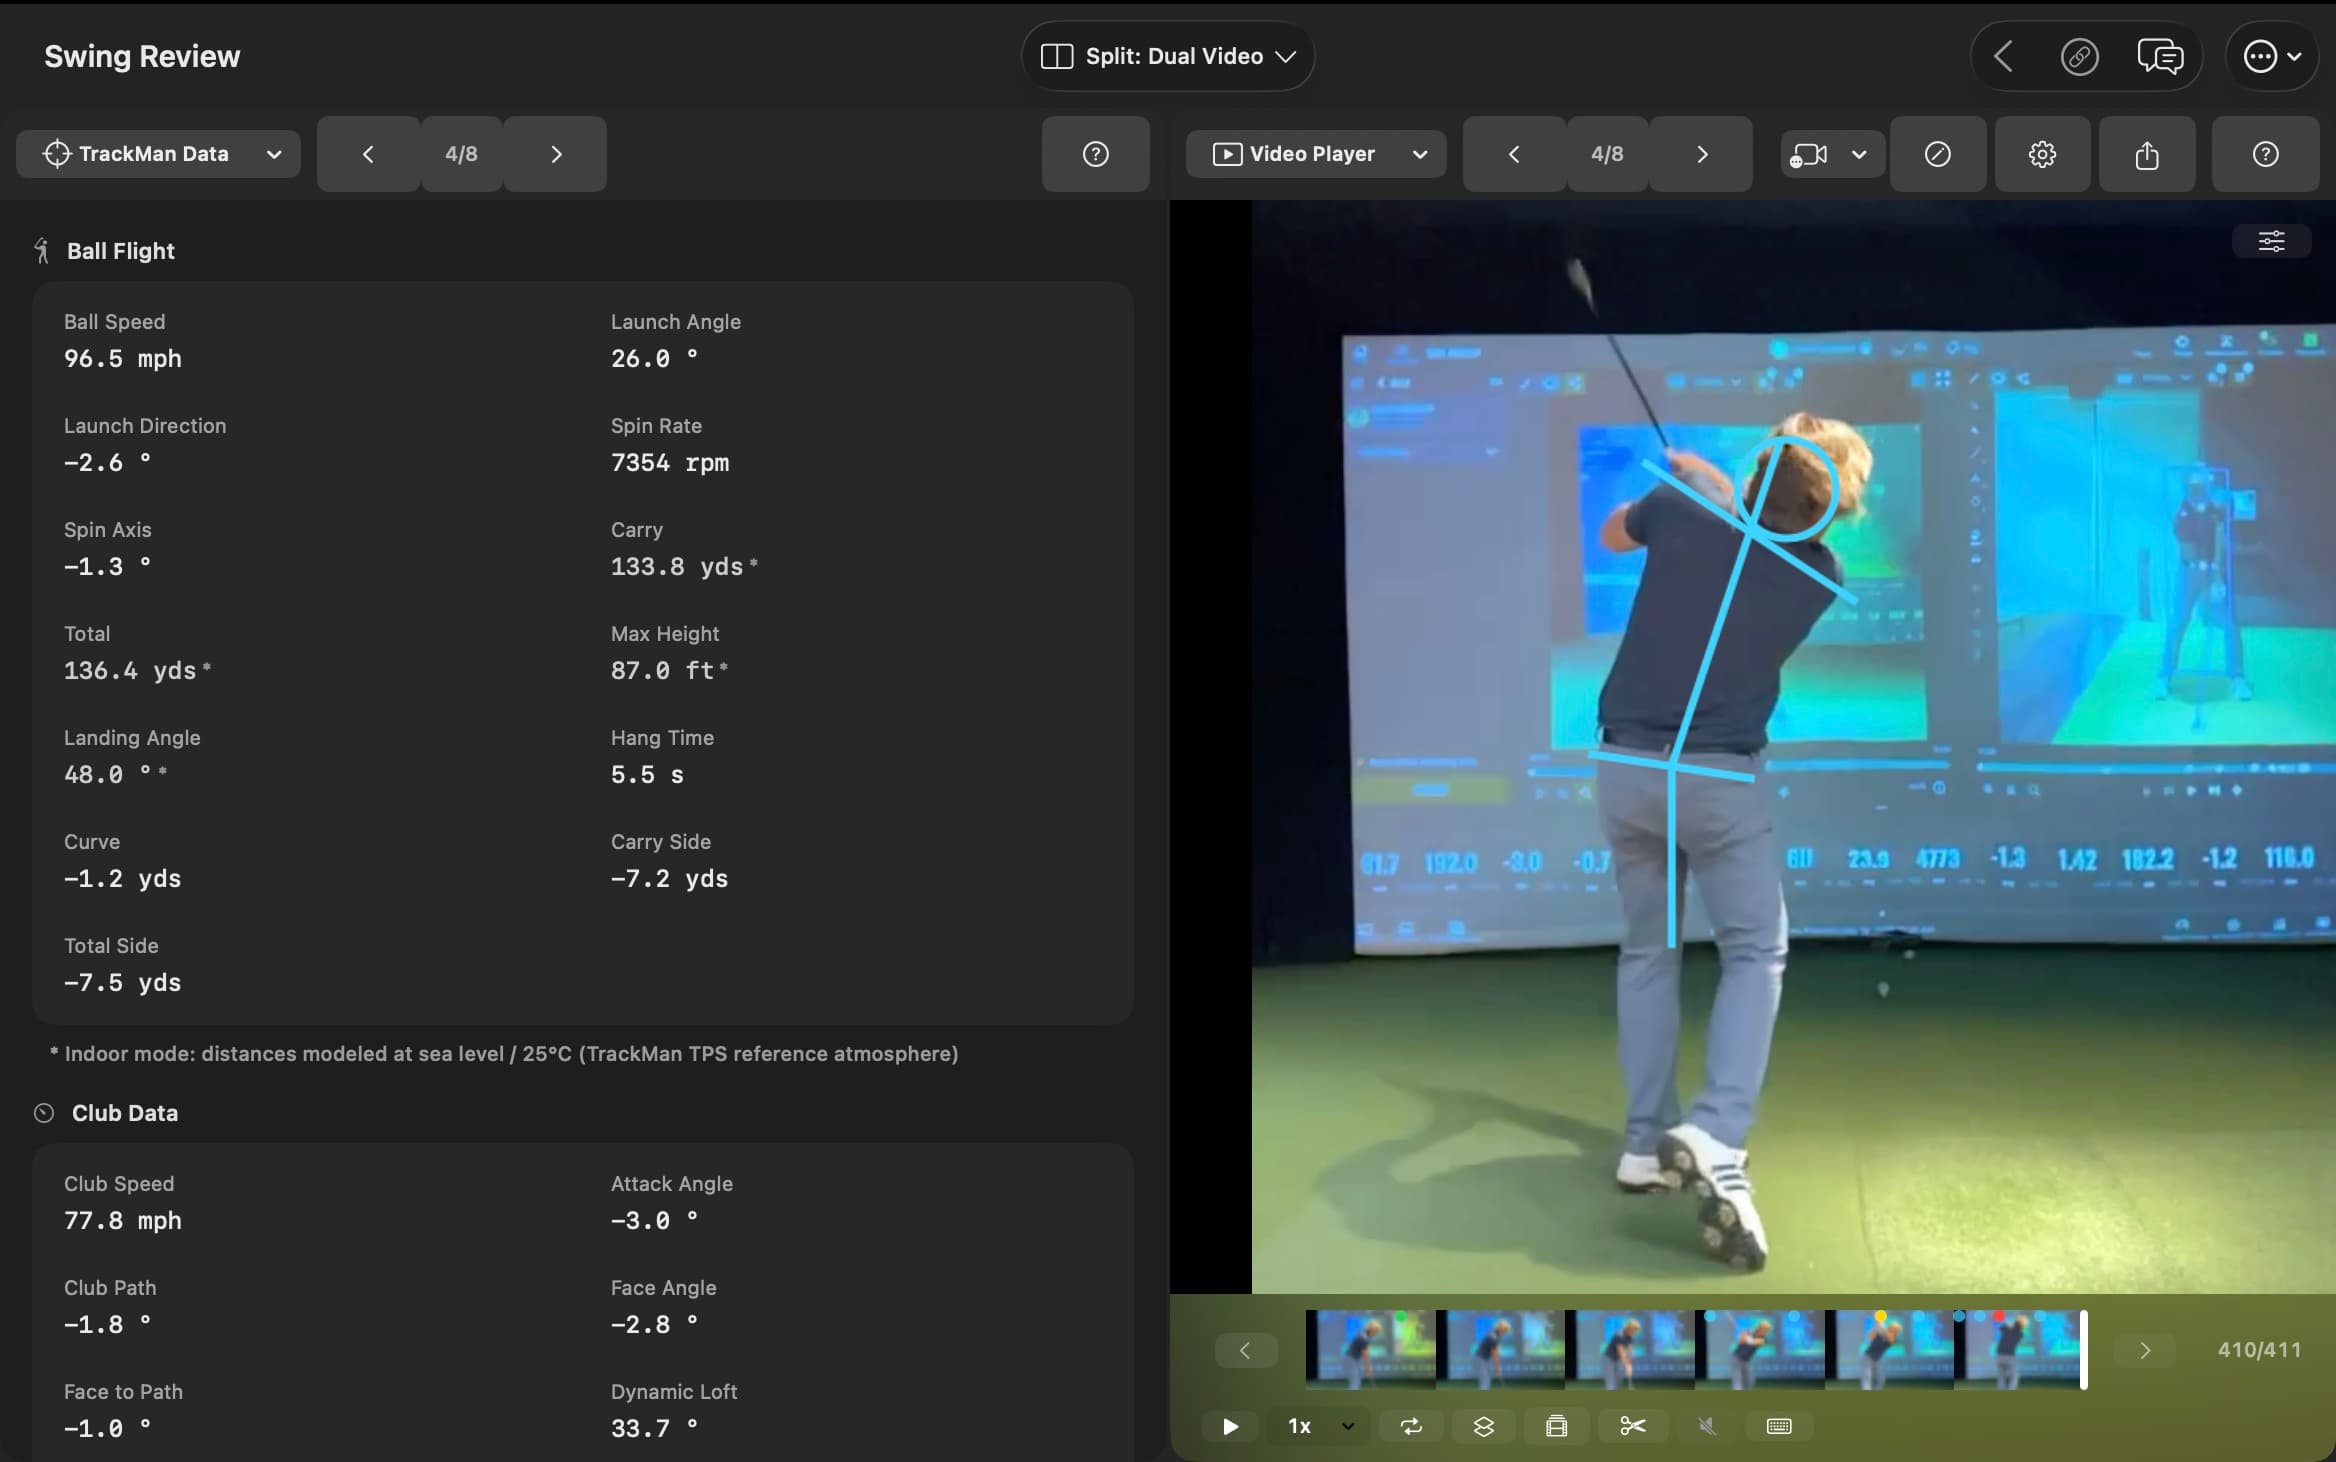
Task: Open the camera source dropdown
Action: (1832, 155)
